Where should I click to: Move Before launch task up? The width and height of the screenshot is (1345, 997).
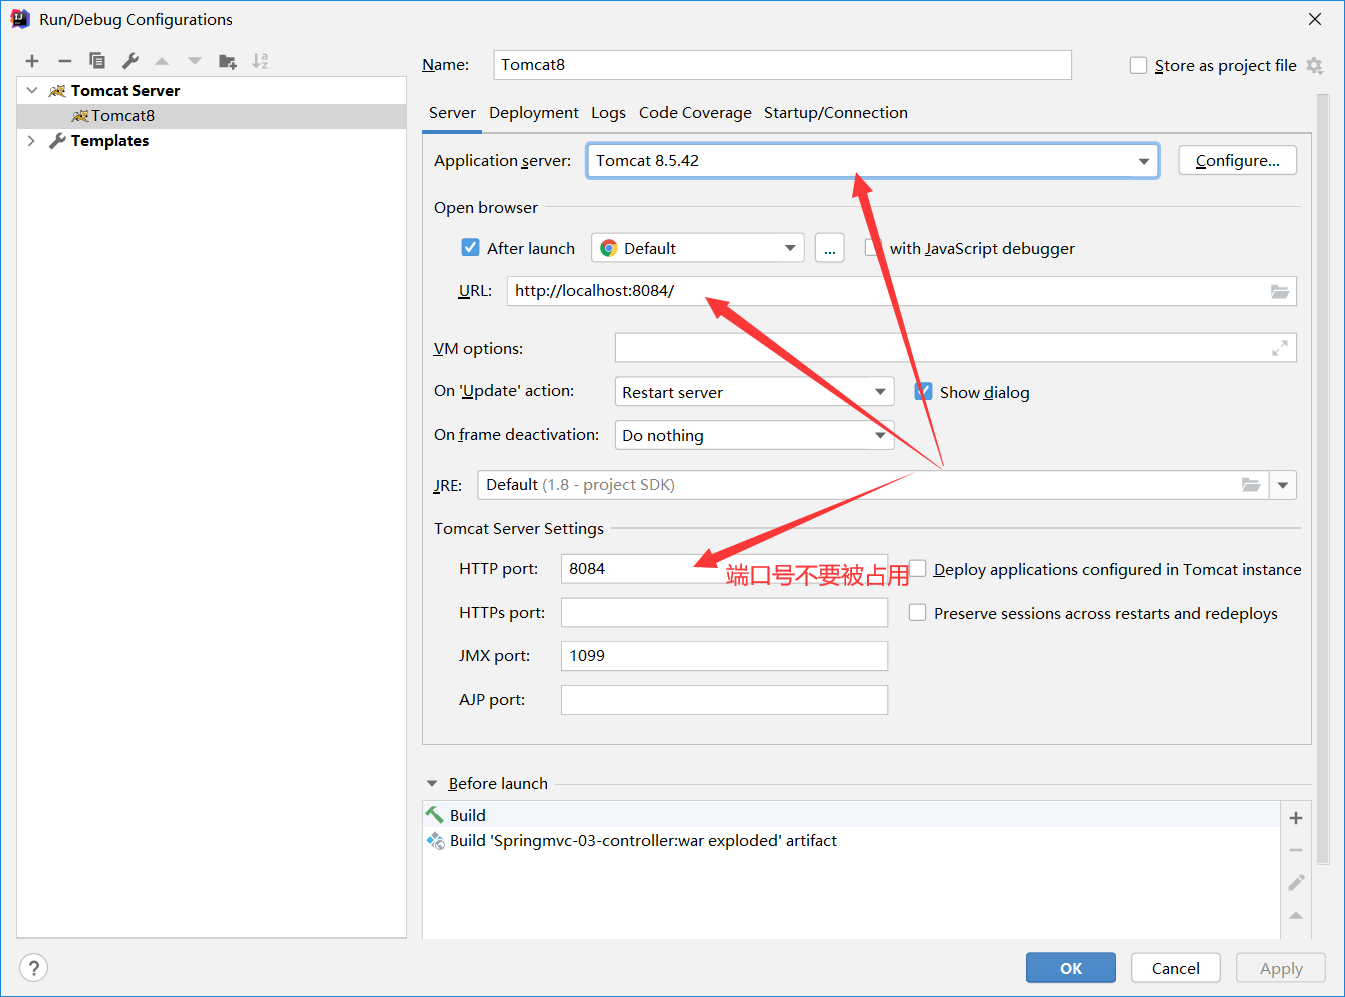pos(1296,915)
